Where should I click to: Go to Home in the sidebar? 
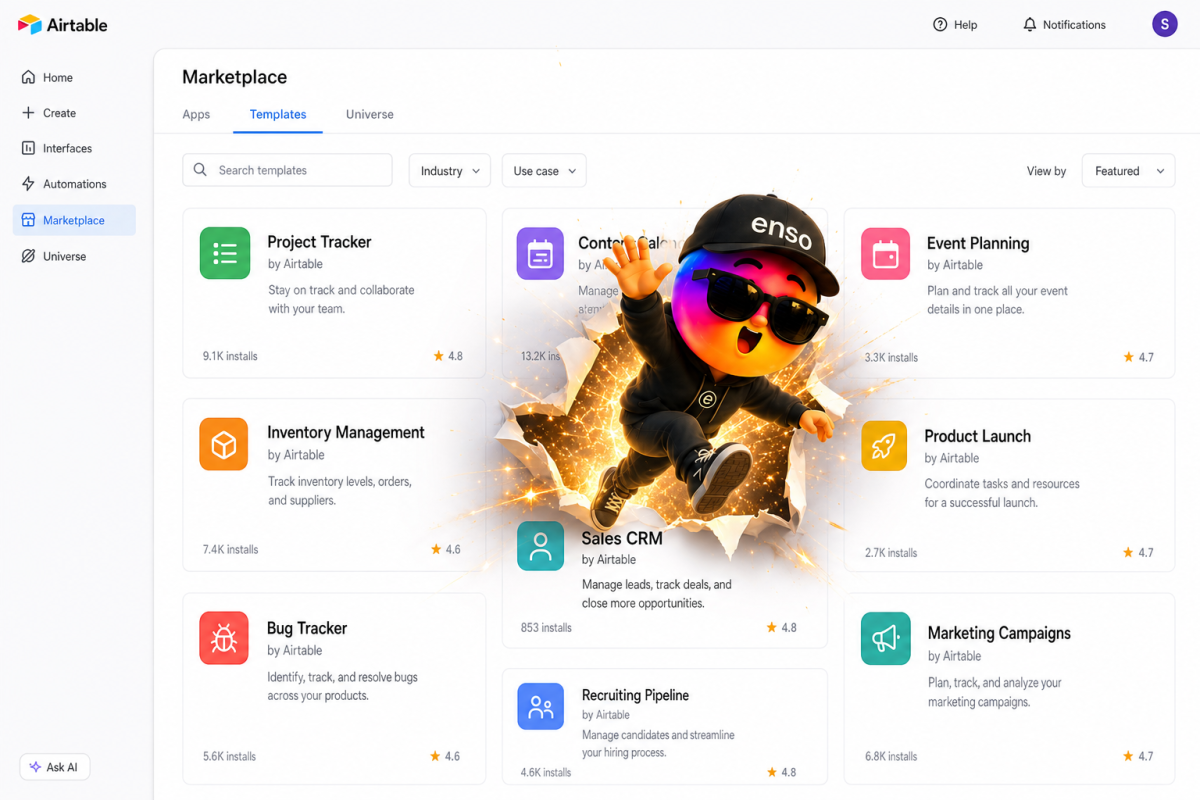[74, 77]
